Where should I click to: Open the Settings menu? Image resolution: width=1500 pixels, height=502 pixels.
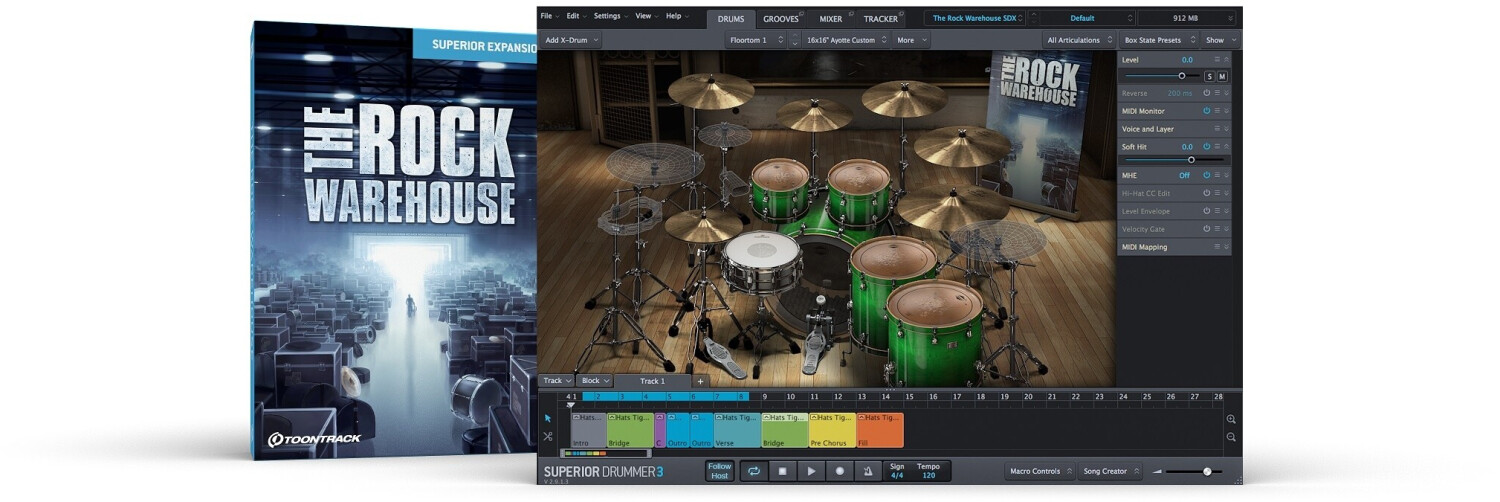tap(609, 16)
